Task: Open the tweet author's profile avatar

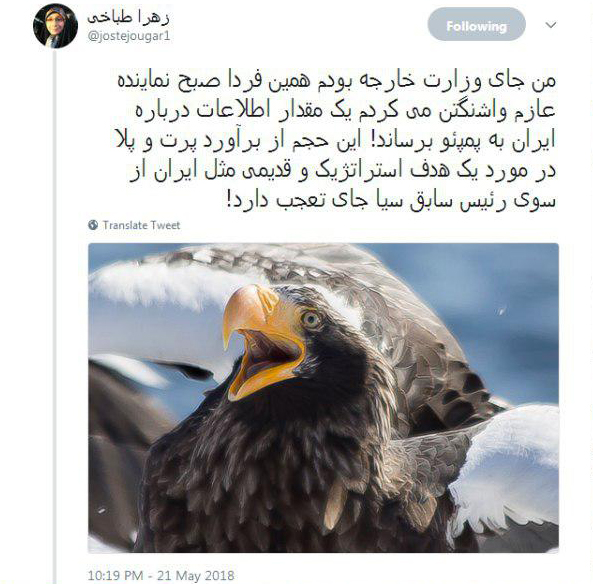Action: tap(56, 26)
